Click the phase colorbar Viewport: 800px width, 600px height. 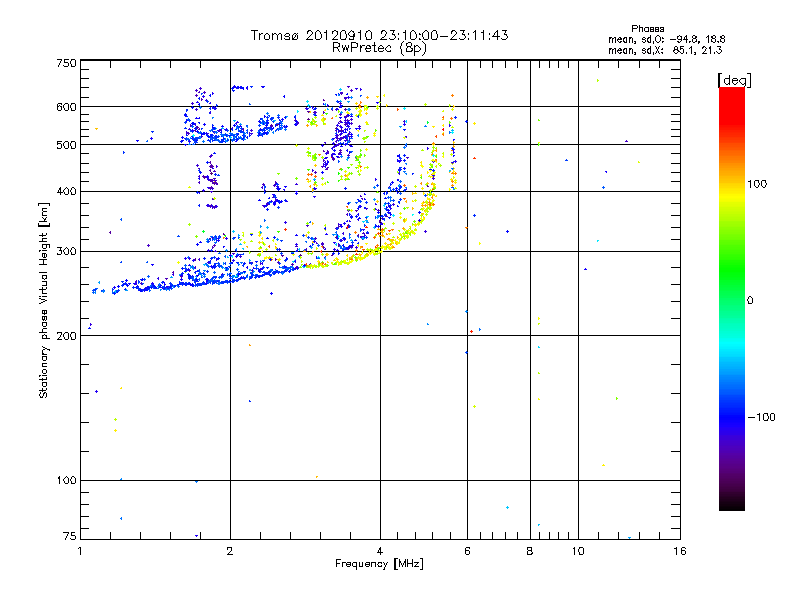pos(732,298)
